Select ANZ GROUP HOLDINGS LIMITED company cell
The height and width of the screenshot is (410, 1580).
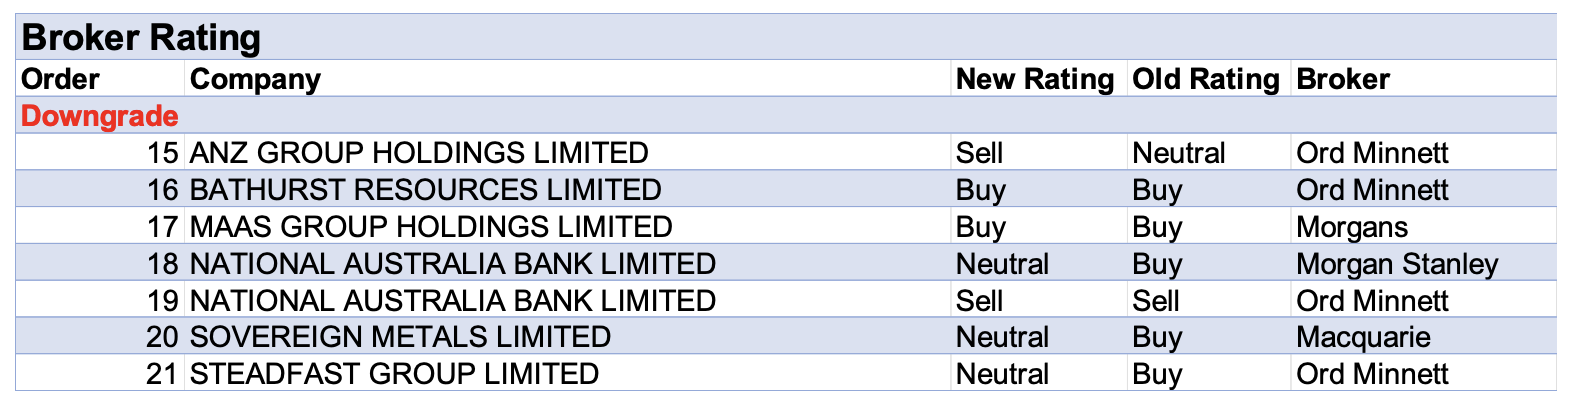[419, 153]
